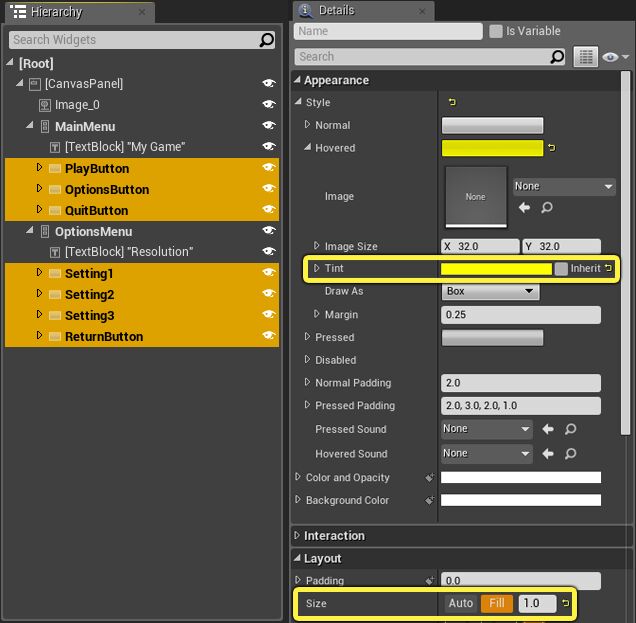Use selected asset for Hovered Sound

(548, 453)
